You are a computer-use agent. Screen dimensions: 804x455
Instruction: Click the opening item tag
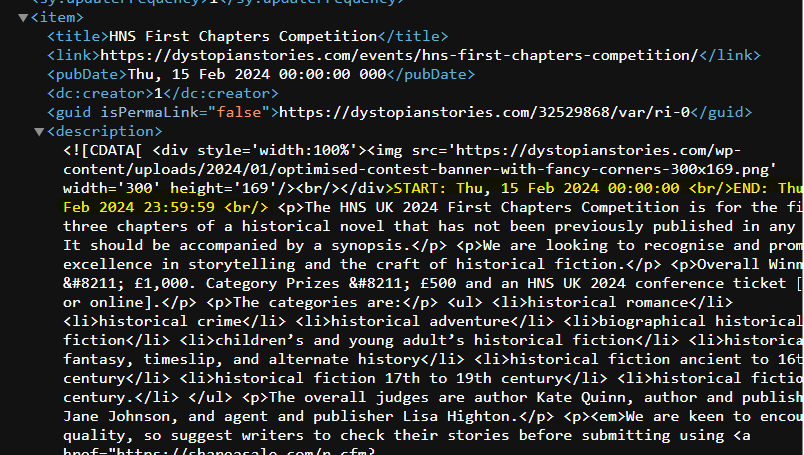[x=57, y=17]
